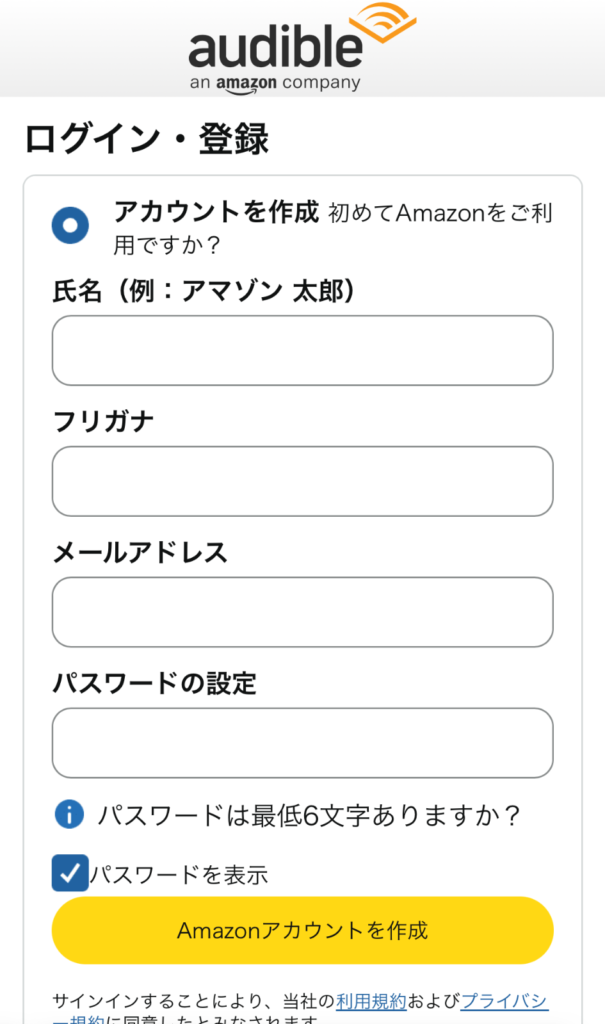This screenshot has height=1024, width=605.
Task: Click into the 氏名 name input field
Action: (301, 350)
